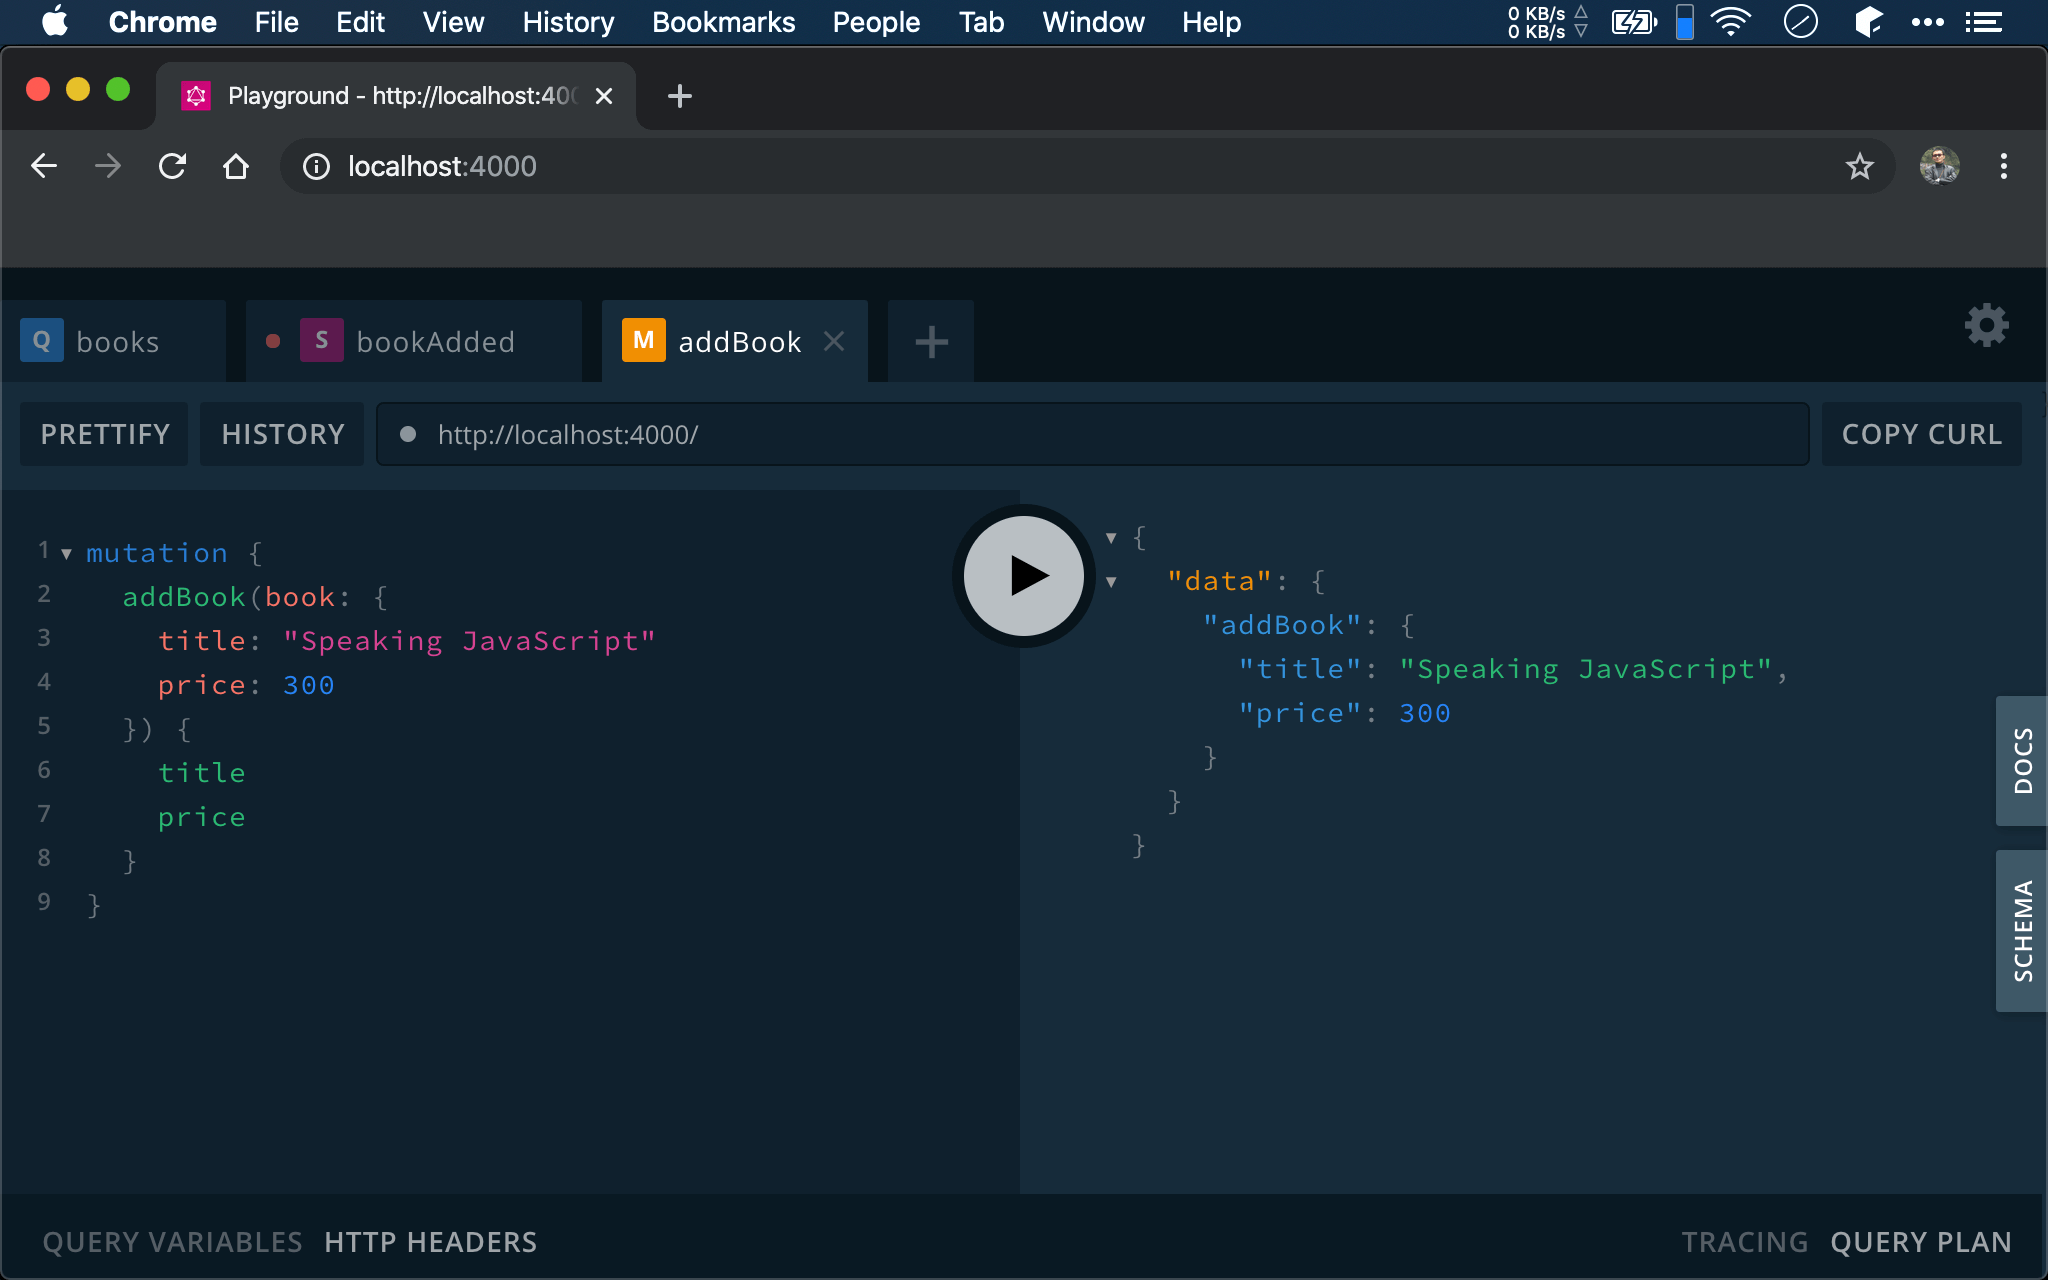Switch to the books query tab
This screenshot has width=2048, height=1280.
(118, 341)
